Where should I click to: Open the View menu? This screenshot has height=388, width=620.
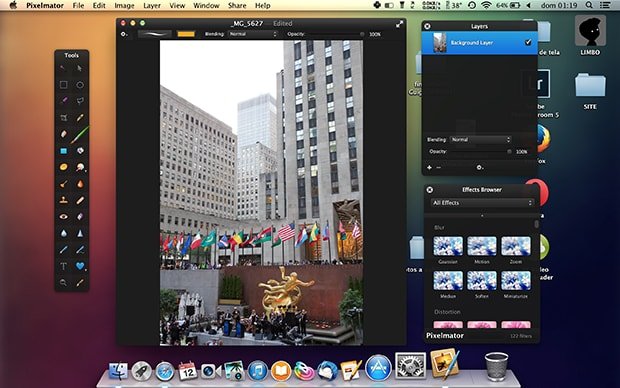[x=177, y=6]
